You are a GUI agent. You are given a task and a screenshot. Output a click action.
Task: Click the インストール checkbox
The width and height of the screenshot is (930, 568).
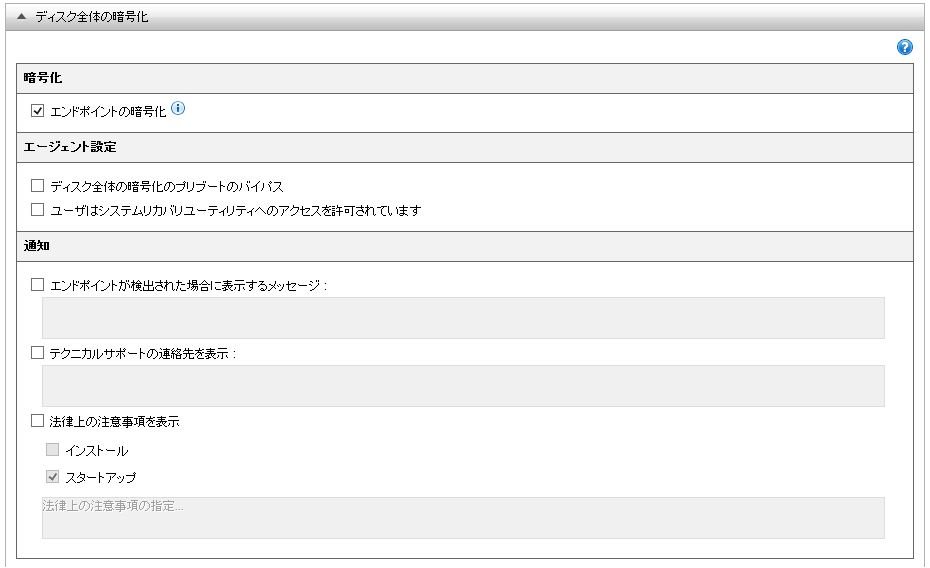pyautogui.click(x=53, y=450)
